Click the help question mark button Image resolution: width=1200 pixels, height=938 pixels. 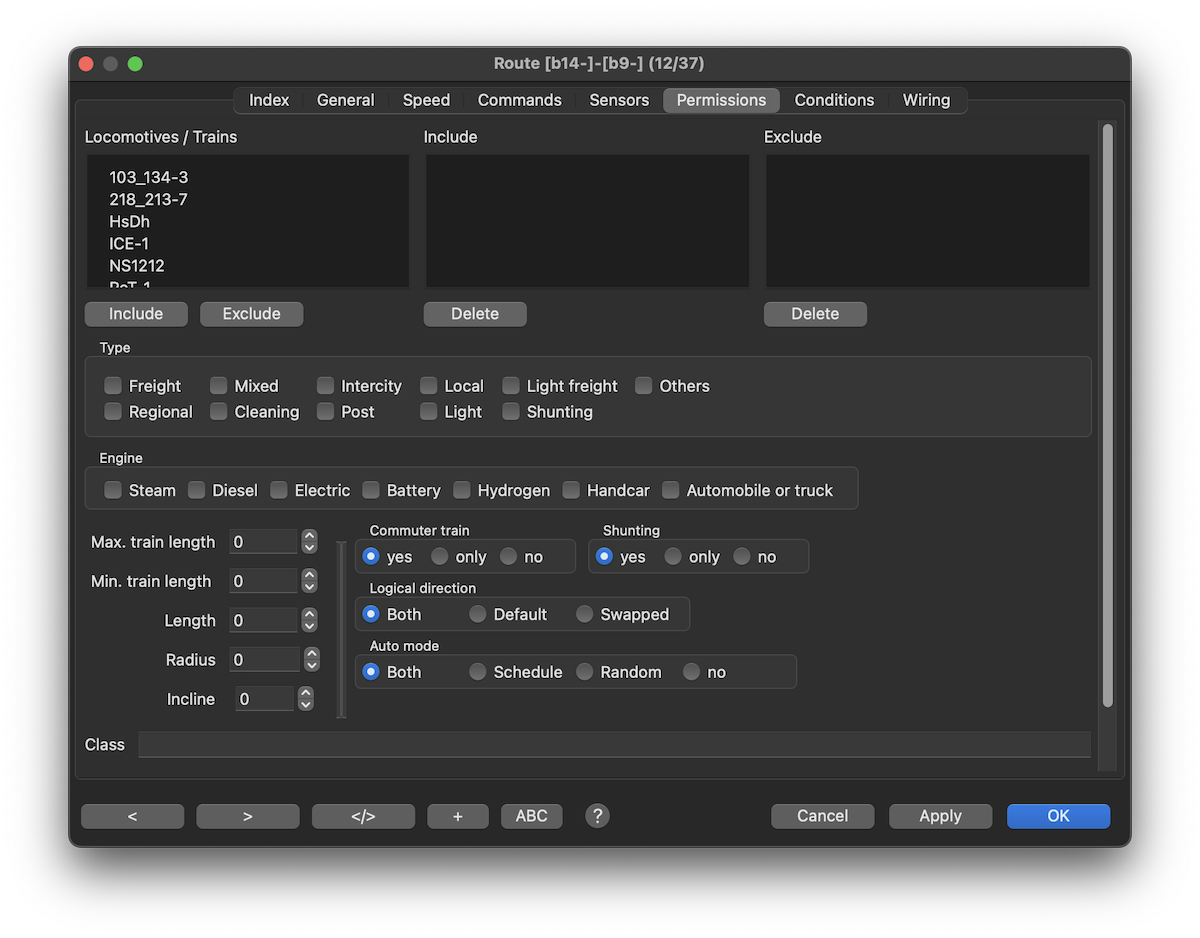click(597, 816)
